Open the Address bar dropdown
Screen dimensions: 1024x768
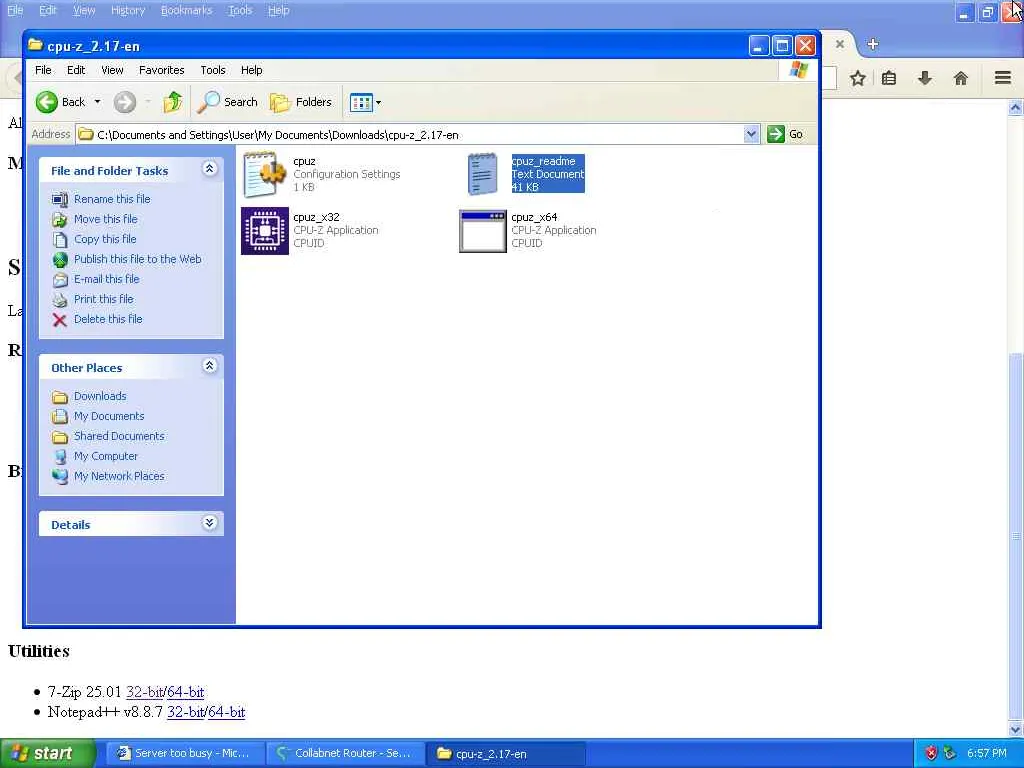coord(751,134)
